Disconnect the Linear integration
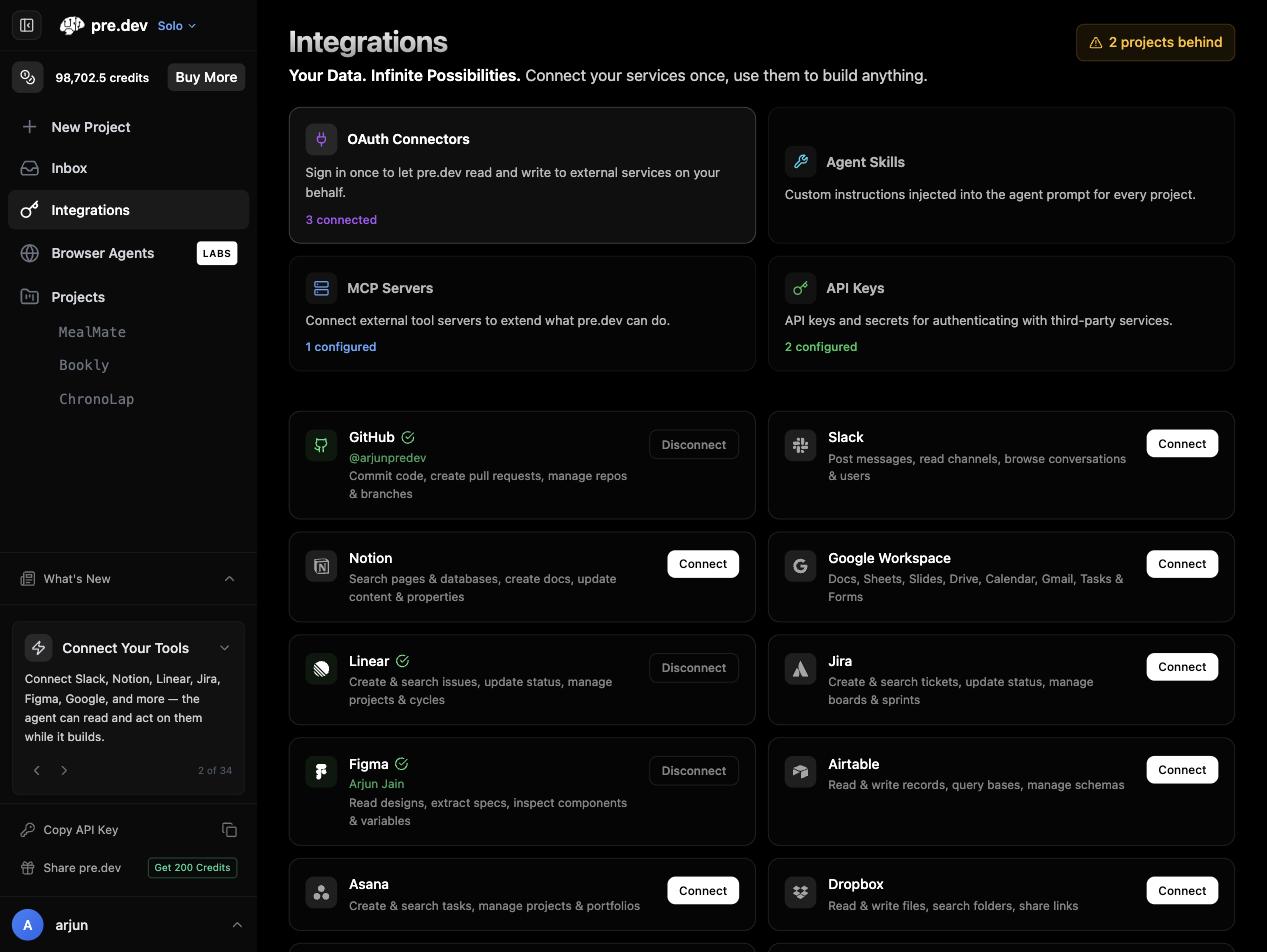 [694, 668]
